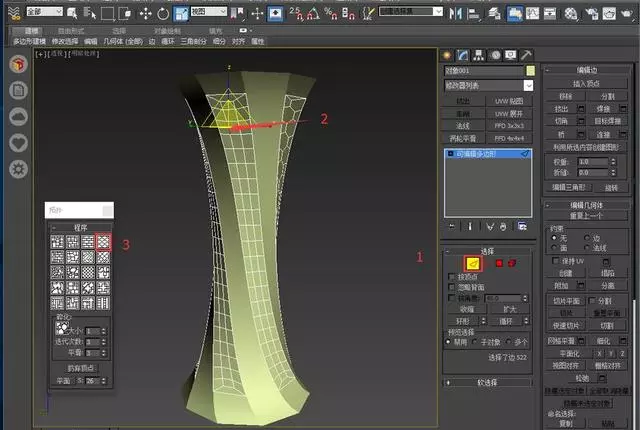Viewport: 640px width, 430px height.
Task: Switch to Polygon sub-object red square icon
Action: [x=499, y=263]
